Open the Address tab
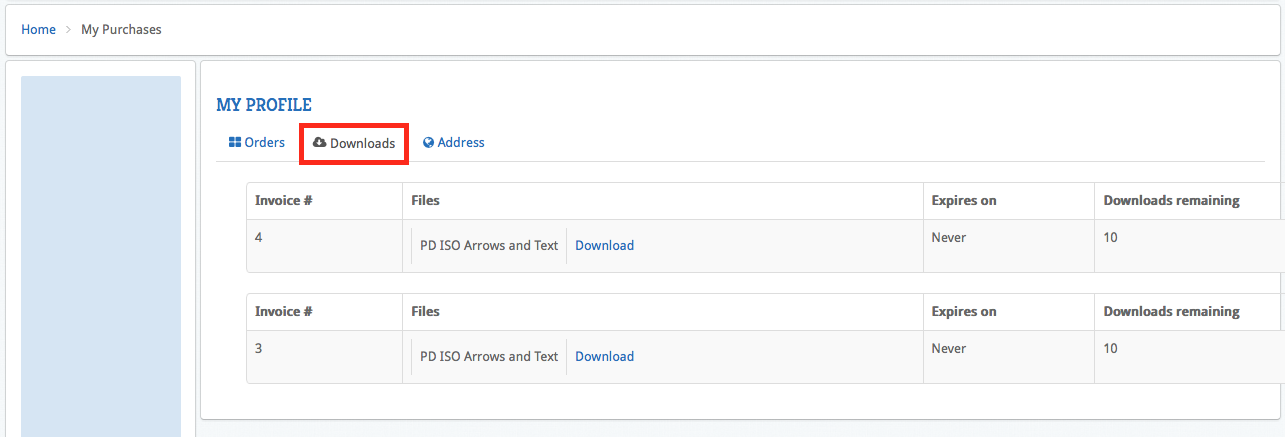The width and height of the screenshot is (1285, 437). (454, 143)
